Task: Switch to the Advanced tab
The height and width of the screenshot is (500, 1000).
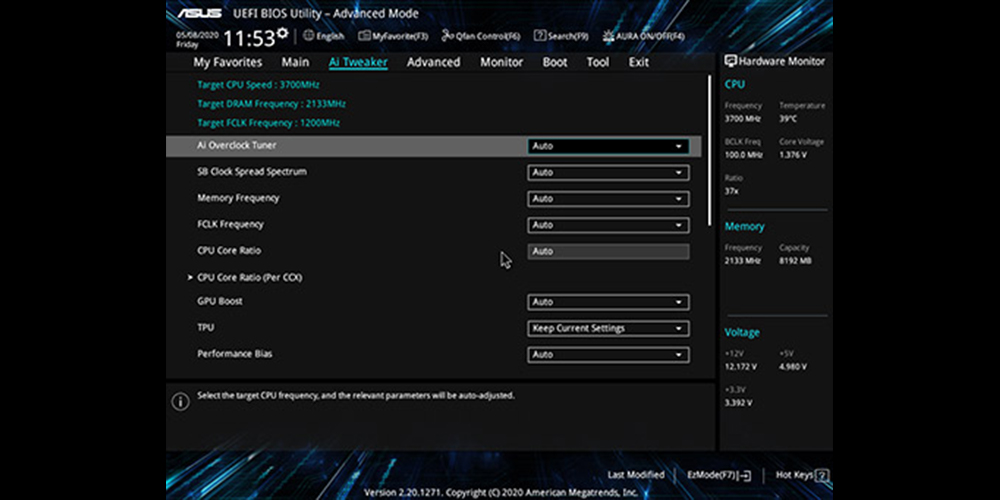Action: pyautogui.click(x=433, y=62)
